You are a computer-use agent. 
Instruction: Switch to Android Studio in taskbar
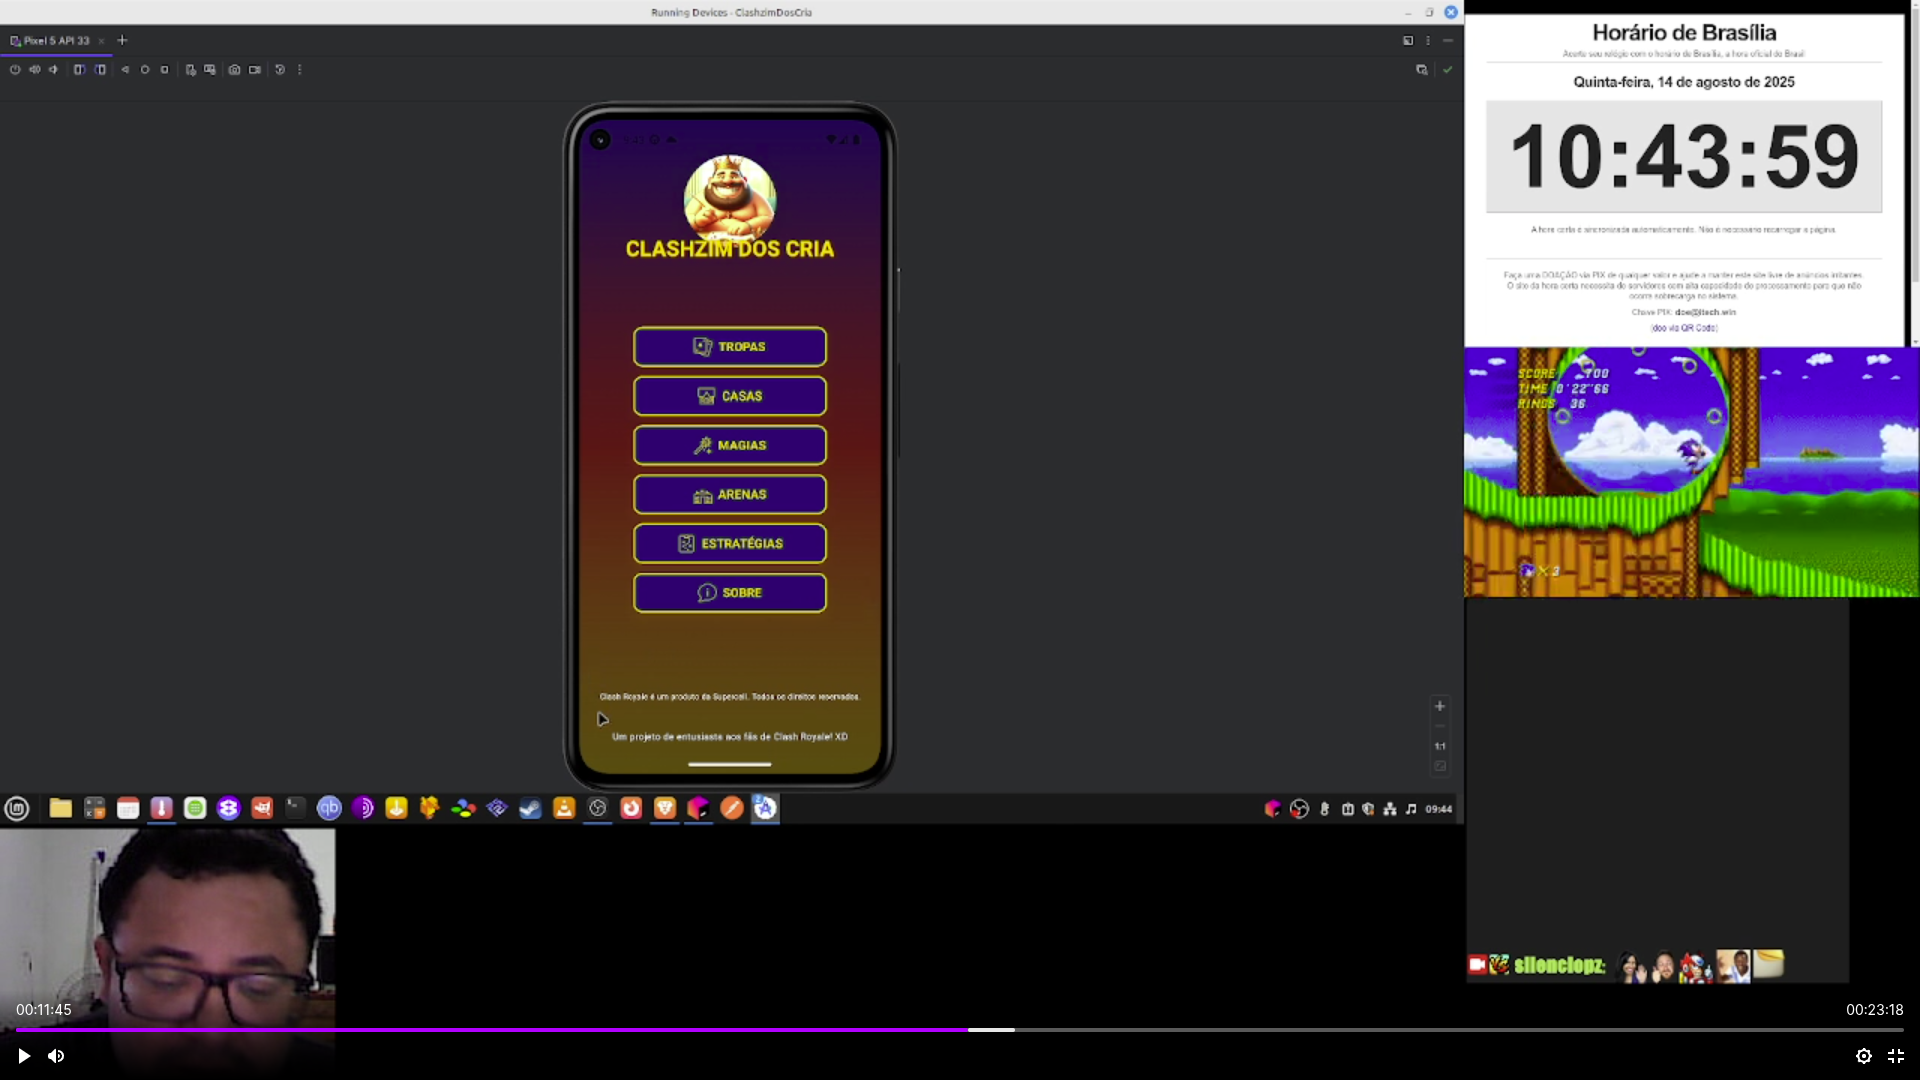pyautogui.click(x=765, y=808)
